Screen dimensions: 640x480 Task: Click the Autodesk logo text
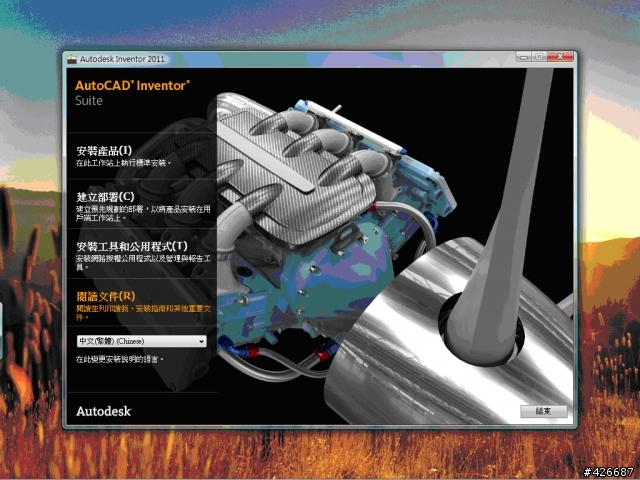click(104, 411)
